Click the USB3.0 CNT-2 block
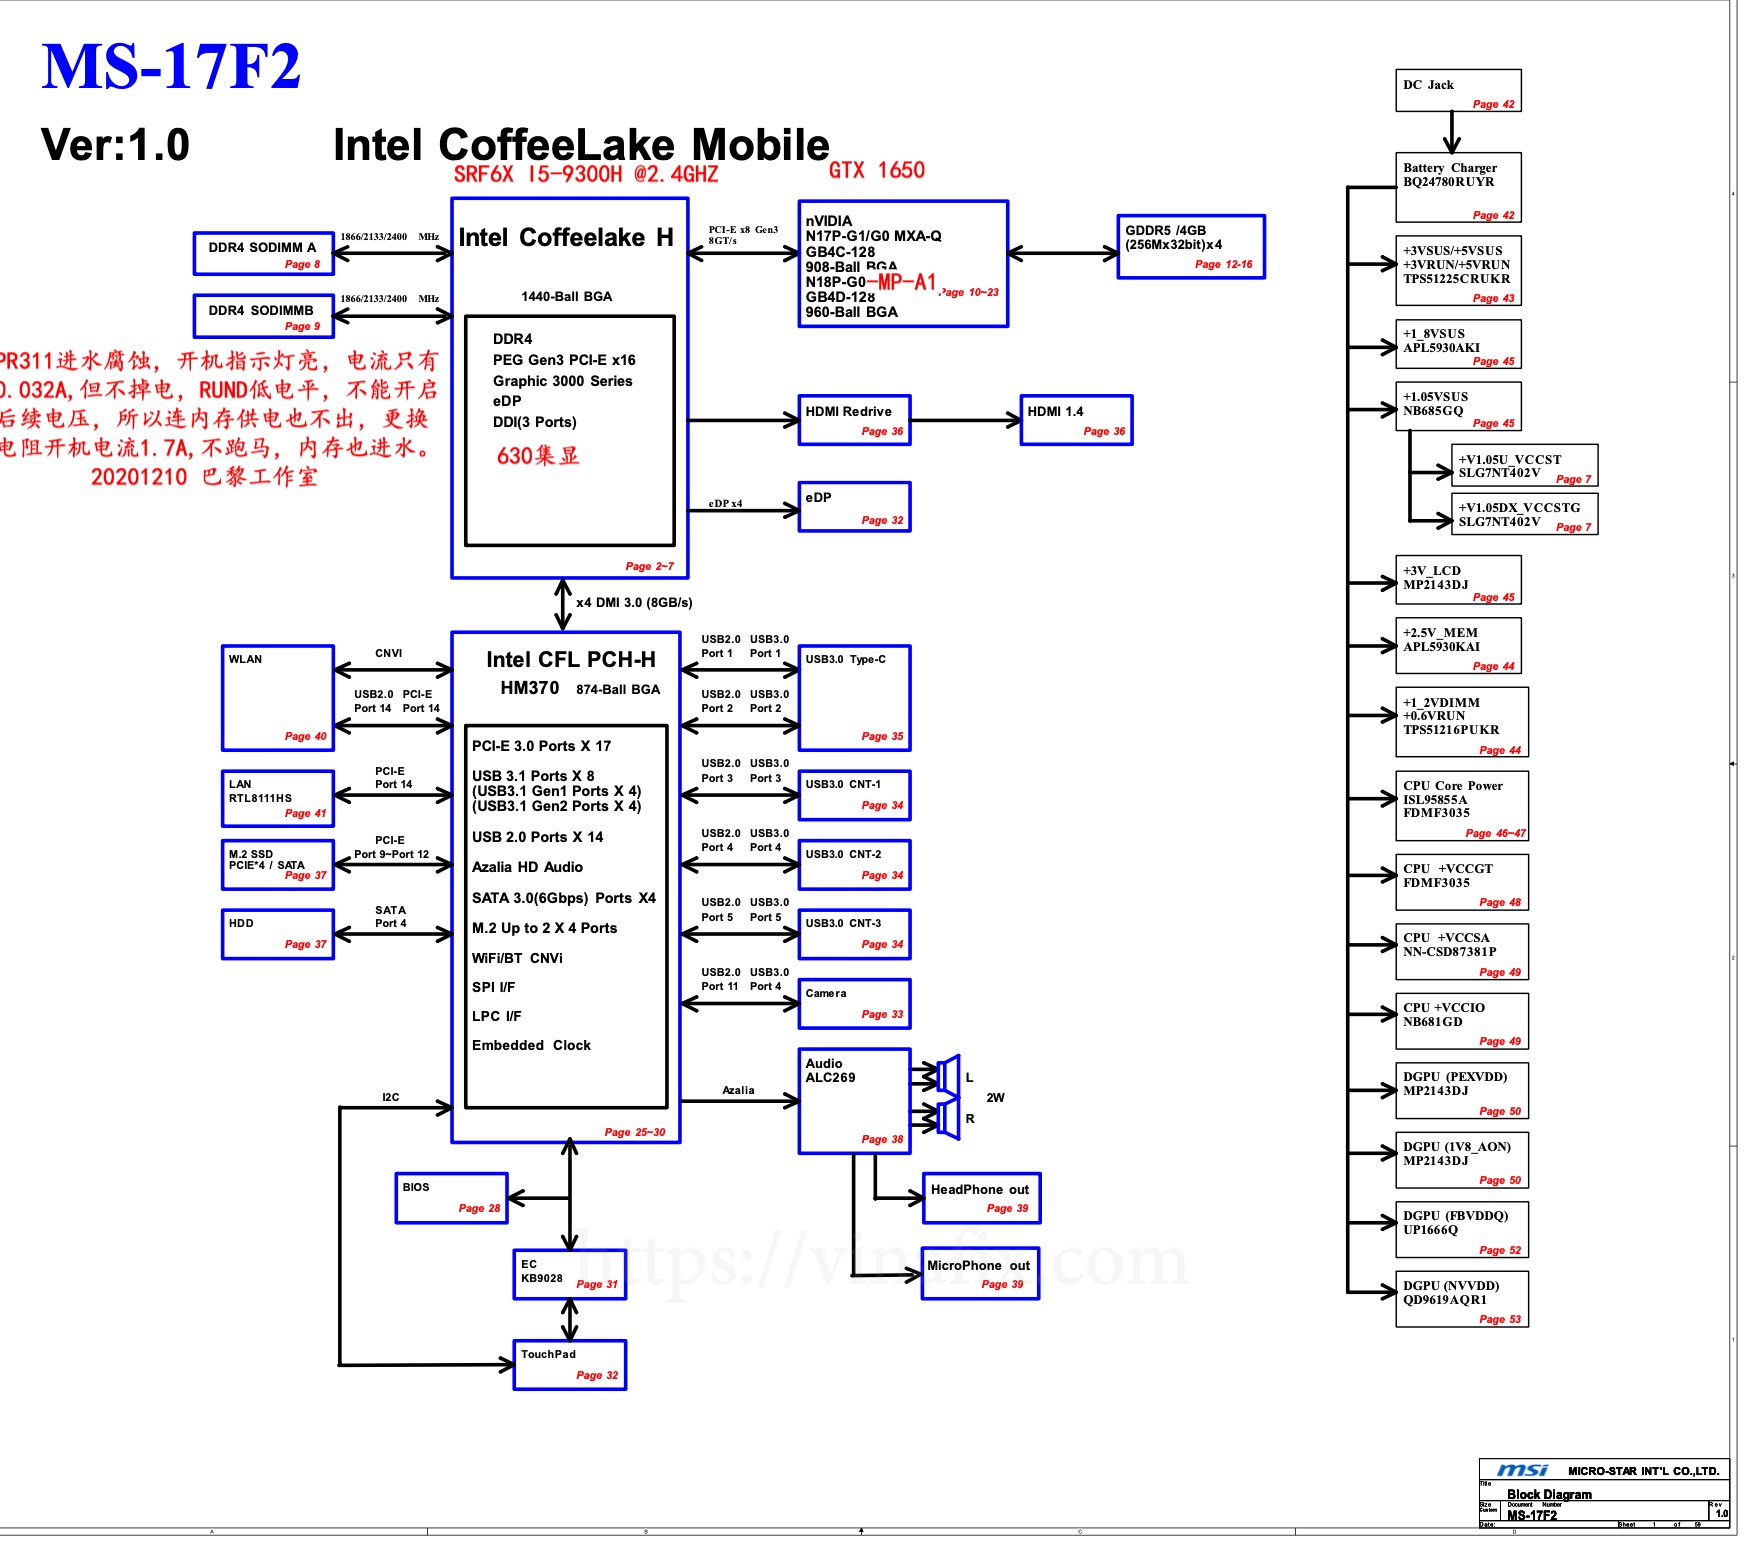1756x1544 pixels. coord(855,865)
